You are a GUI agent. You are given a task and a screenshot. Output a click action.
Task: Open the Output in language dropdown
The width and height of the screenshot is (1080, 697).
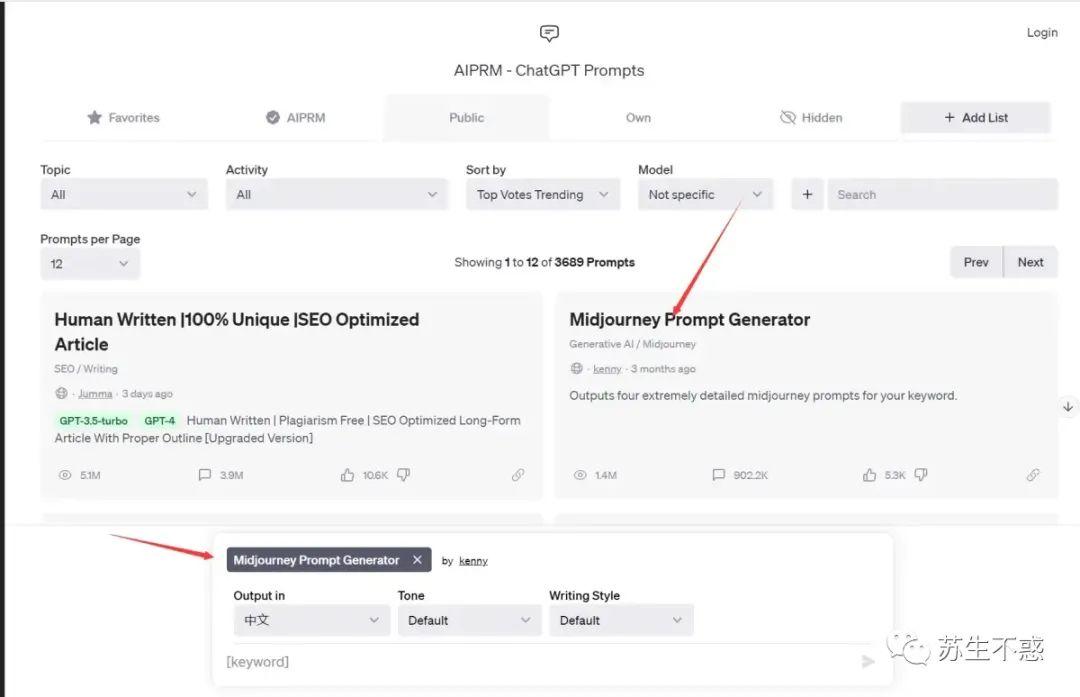[x=311, y=621]
